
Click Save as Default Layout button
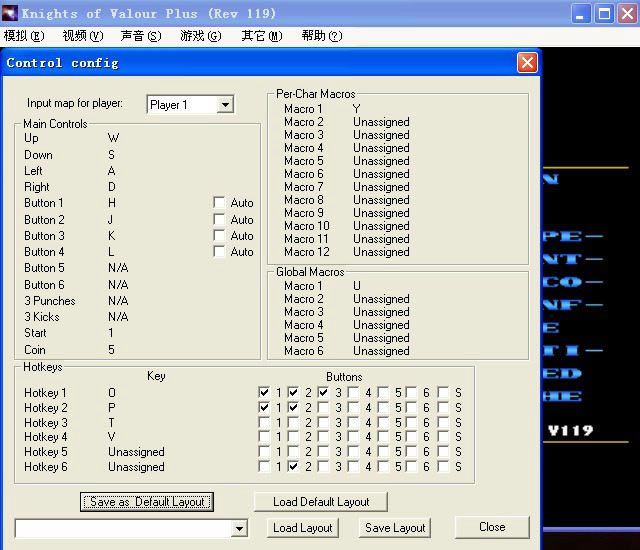[x=147, y=502]
